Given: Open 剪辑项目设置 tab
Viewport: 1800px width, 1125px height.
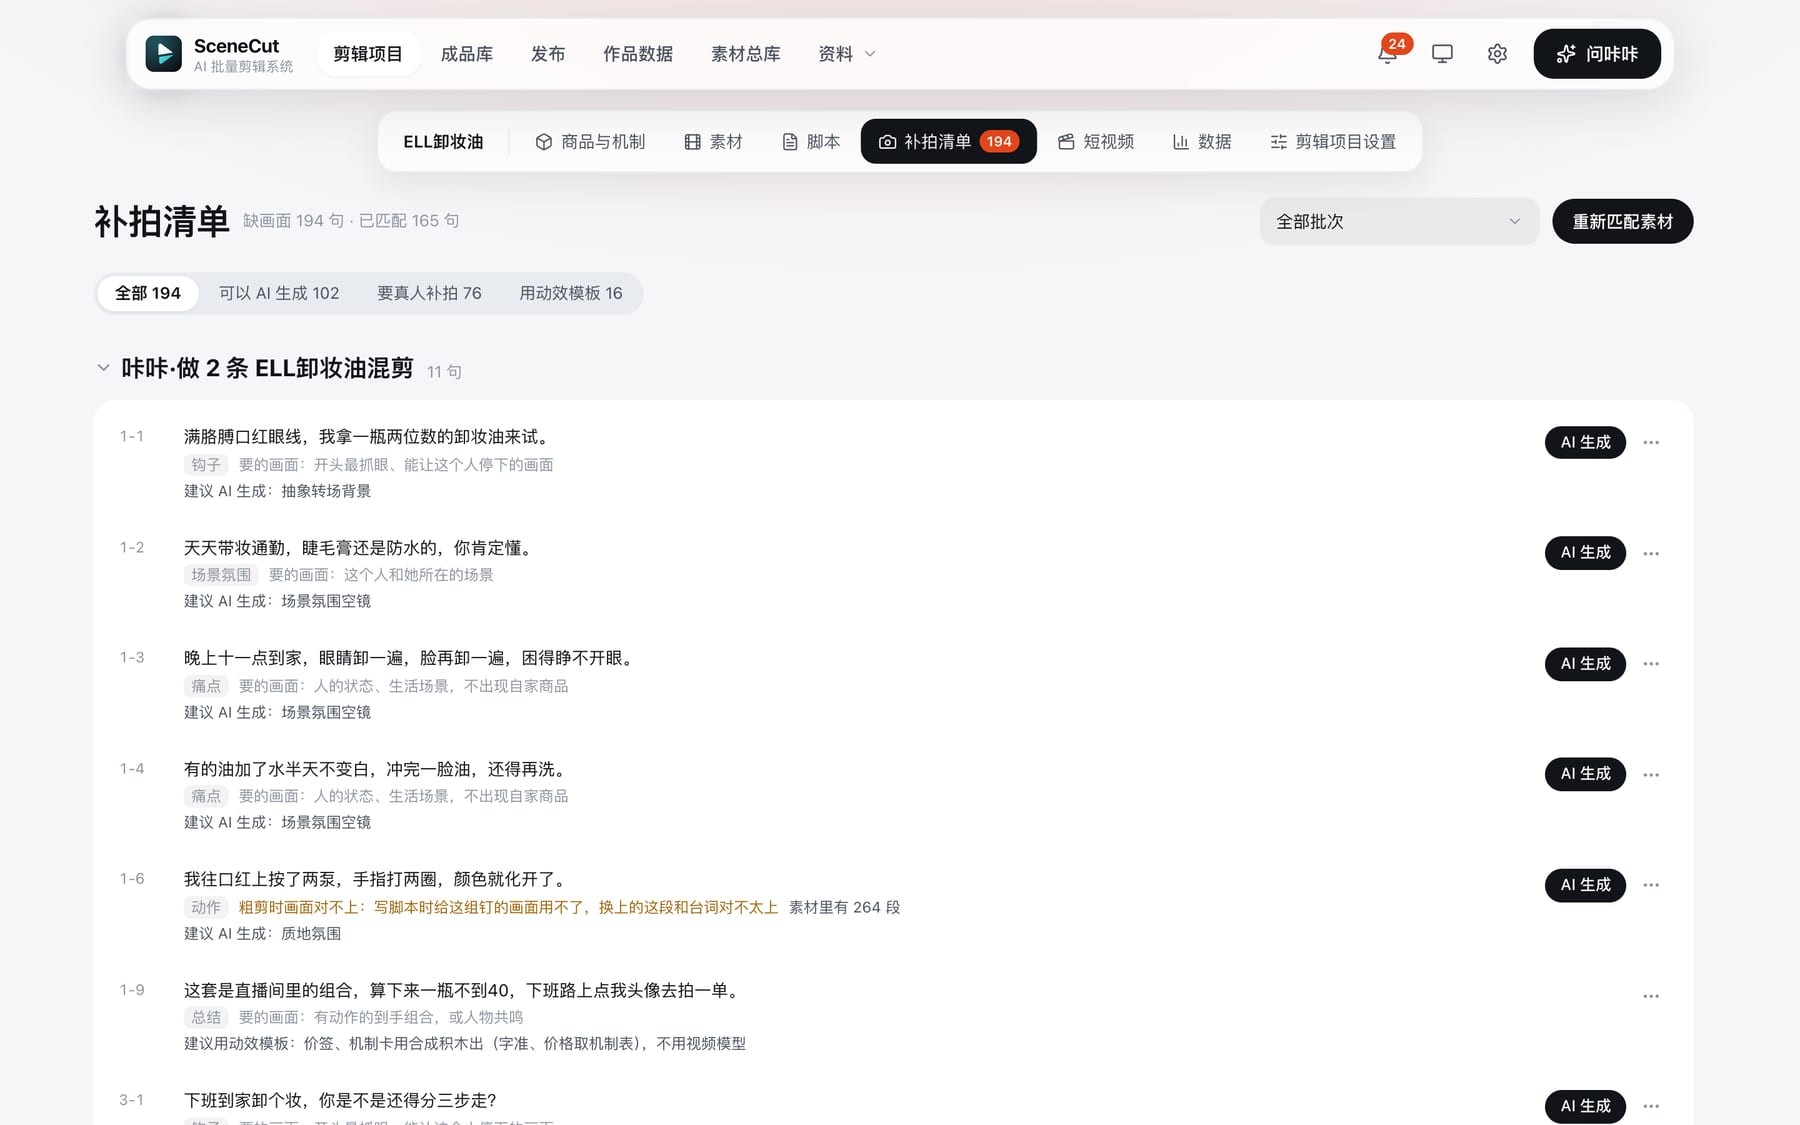Looking at the screenshot, I should click(x=1333, y=142).
